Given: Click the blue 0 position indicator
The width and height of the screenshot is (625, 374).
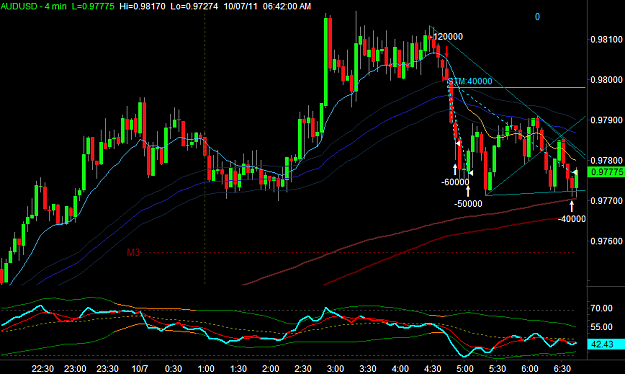Looking at the screenshot, I should pos(537,17).
